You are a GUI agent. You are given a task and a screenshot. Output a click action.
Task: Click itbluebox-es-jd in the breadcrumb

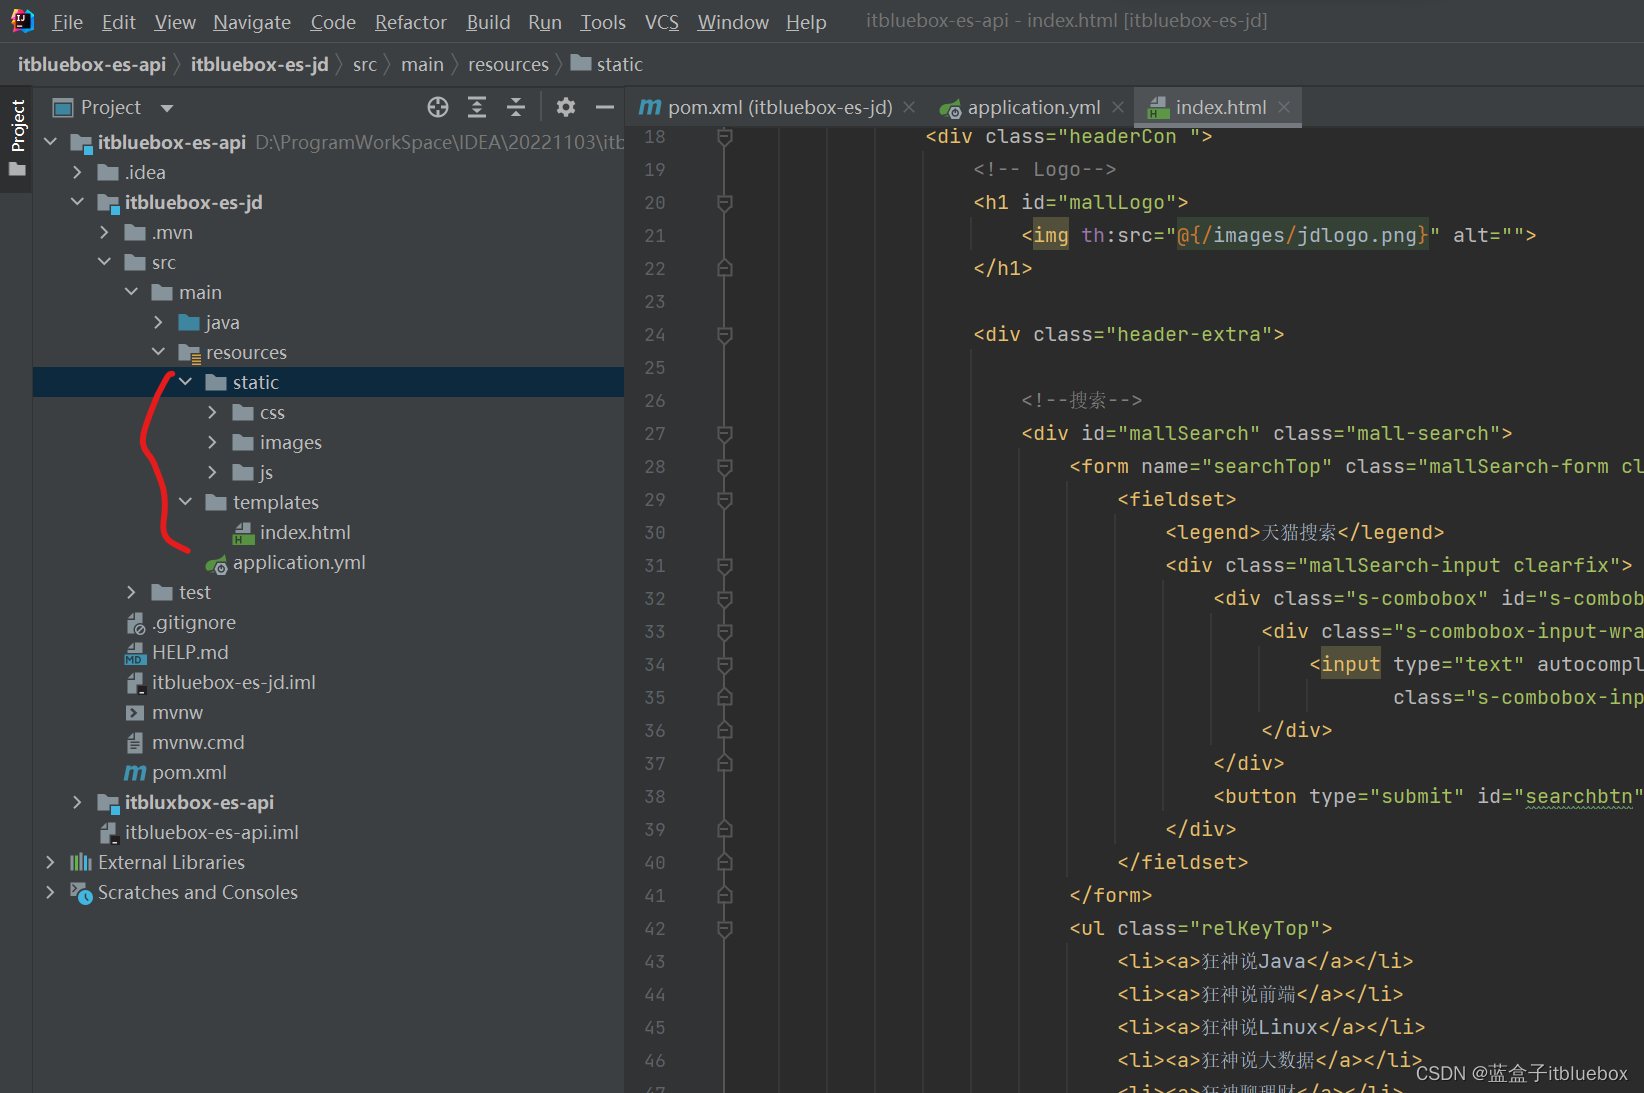coord(260,64)
